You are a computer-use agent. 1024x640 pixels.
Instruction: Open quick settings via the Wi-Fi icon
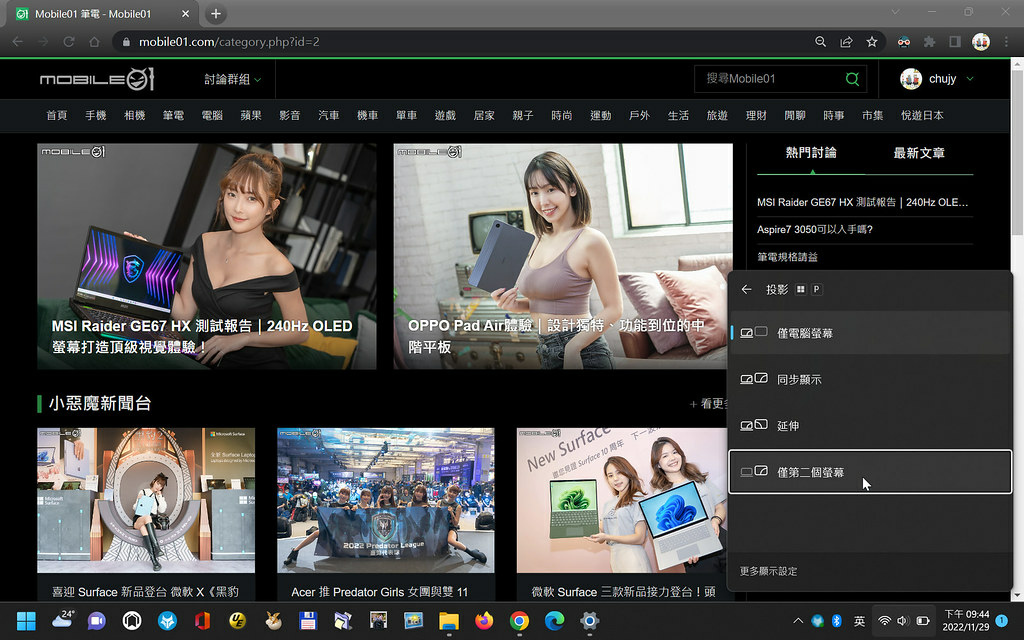coord(884,620)
